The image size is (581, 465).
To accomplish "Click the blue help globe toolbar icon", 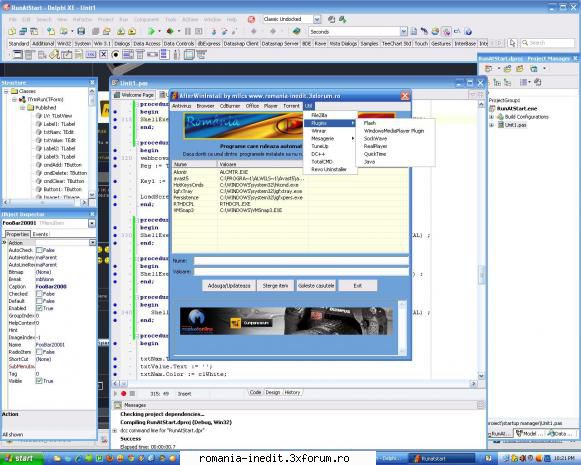I will point(468,31).
